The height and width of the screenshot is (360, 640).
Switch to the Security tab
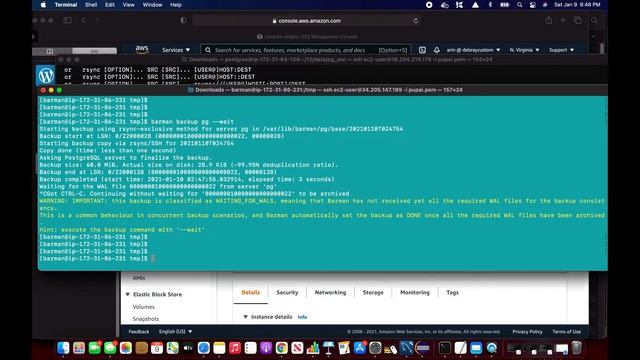click(x=287, y=293)
